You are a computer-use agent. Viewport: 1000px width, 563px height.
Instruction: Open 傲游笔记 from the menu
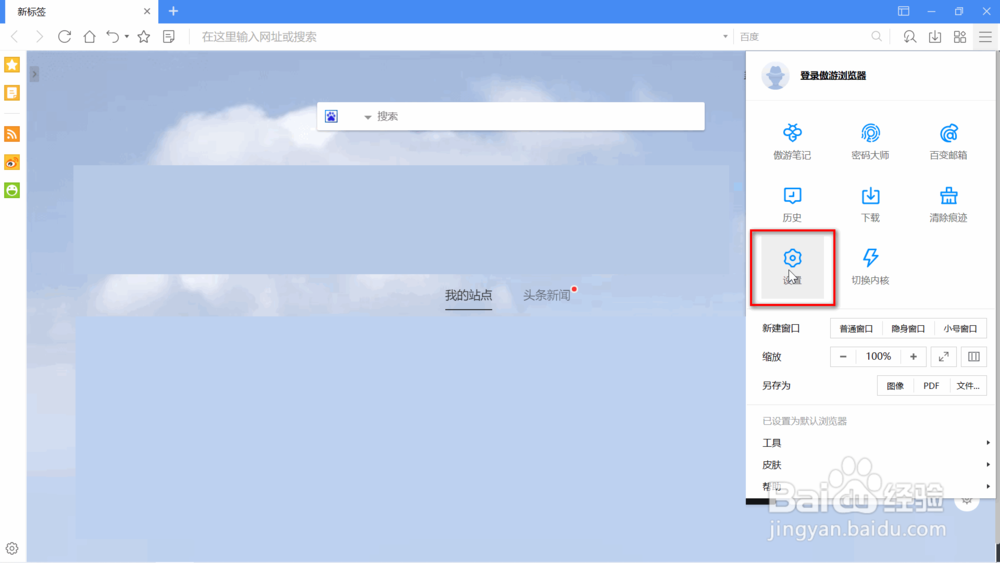point(792,142)
